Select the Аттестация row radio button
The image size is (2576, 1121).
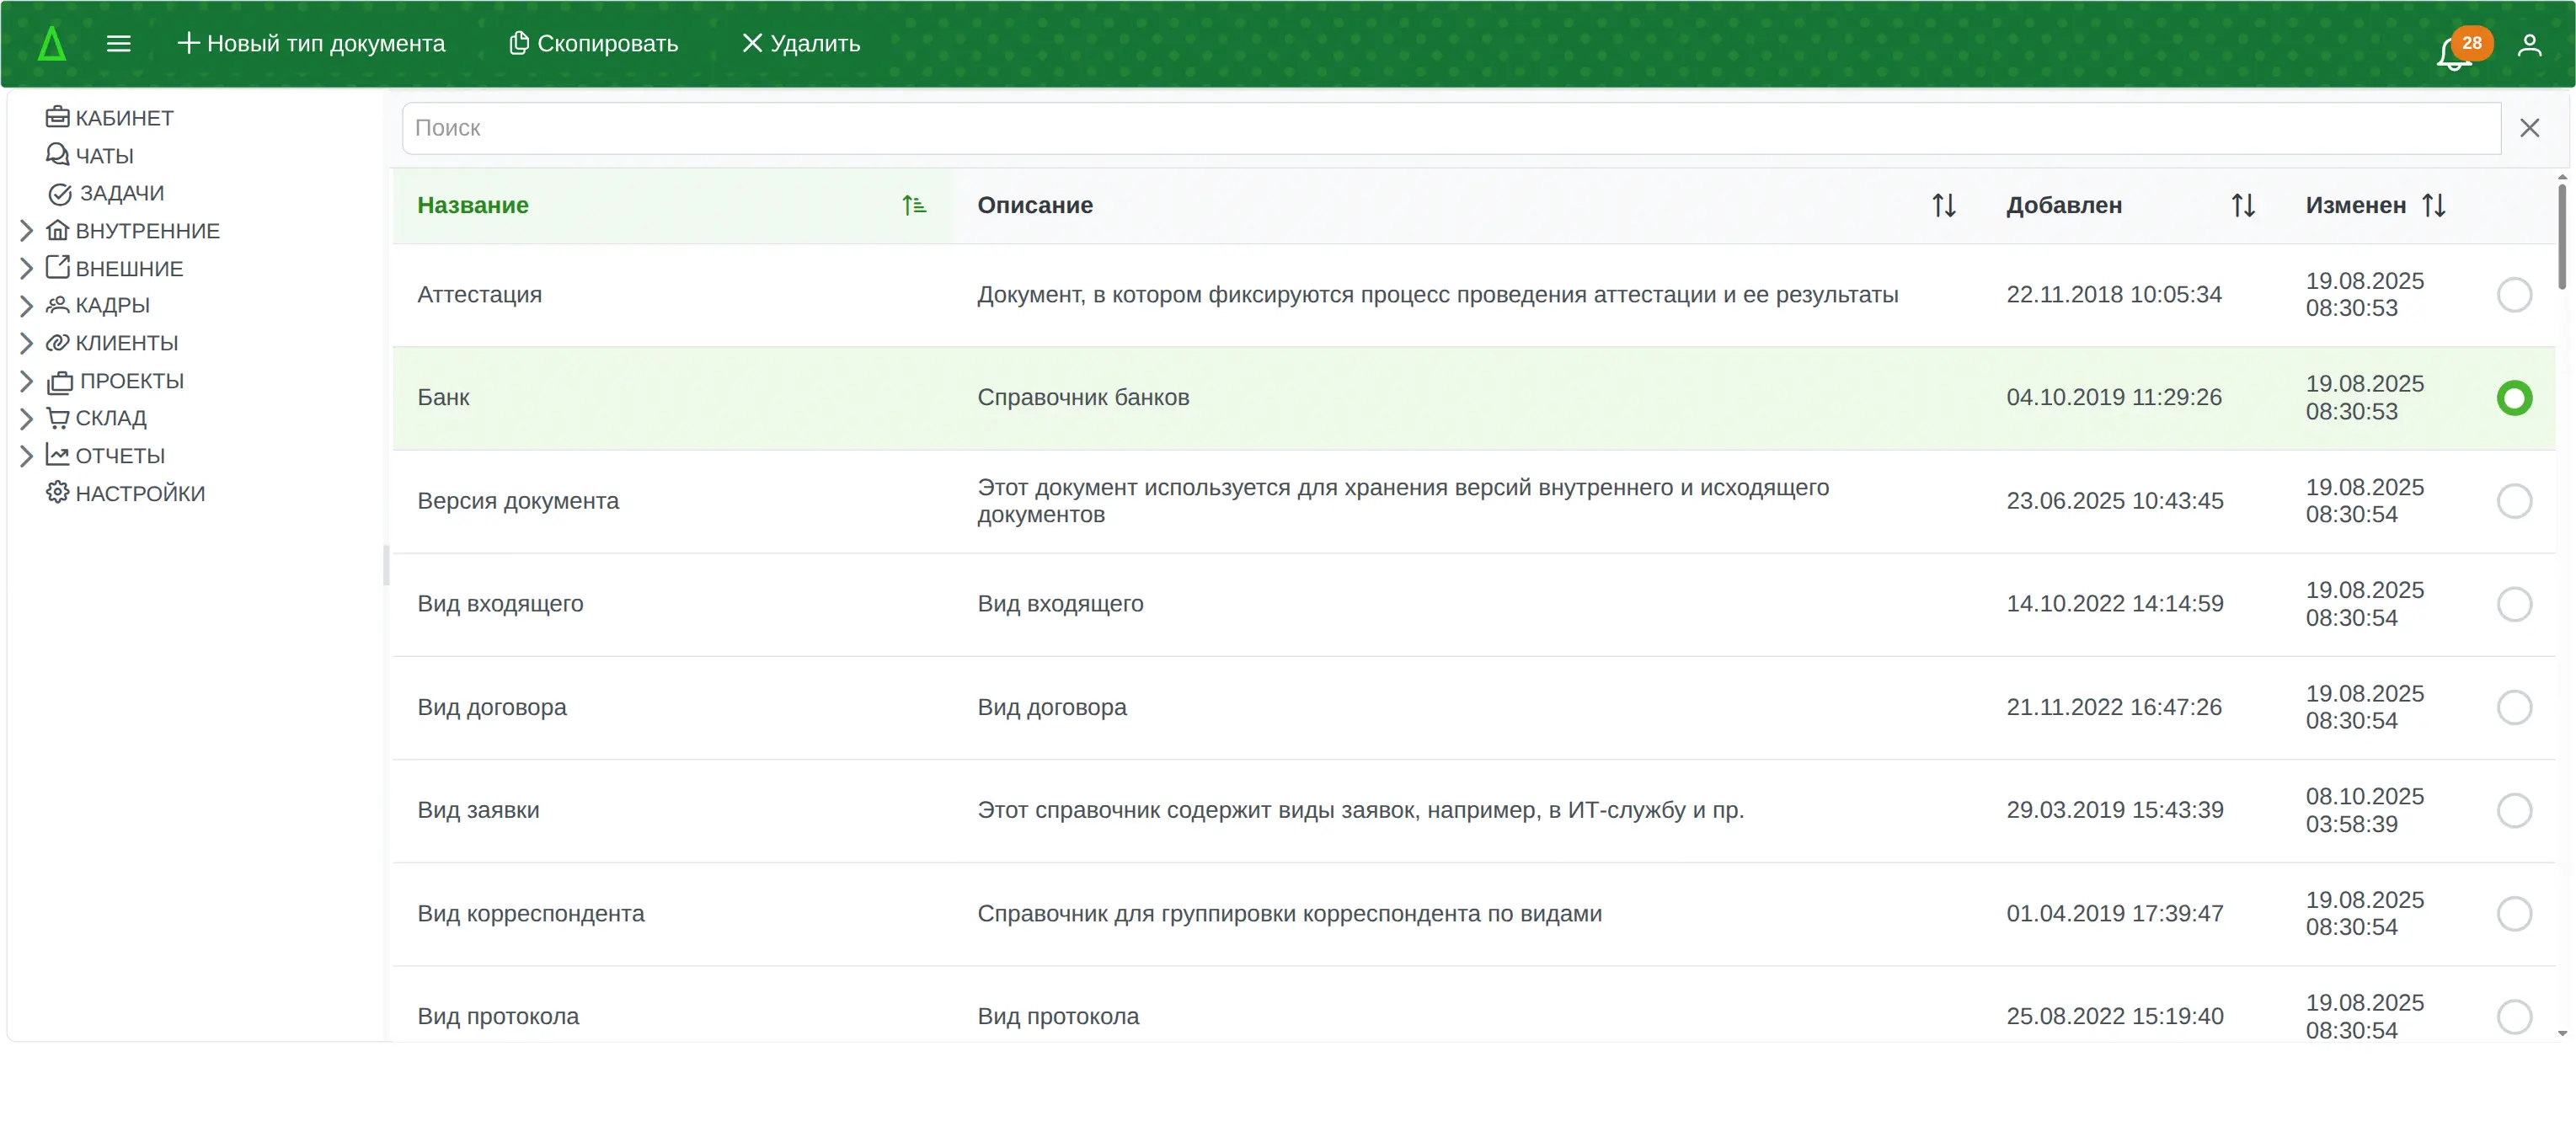(2513, 295)
